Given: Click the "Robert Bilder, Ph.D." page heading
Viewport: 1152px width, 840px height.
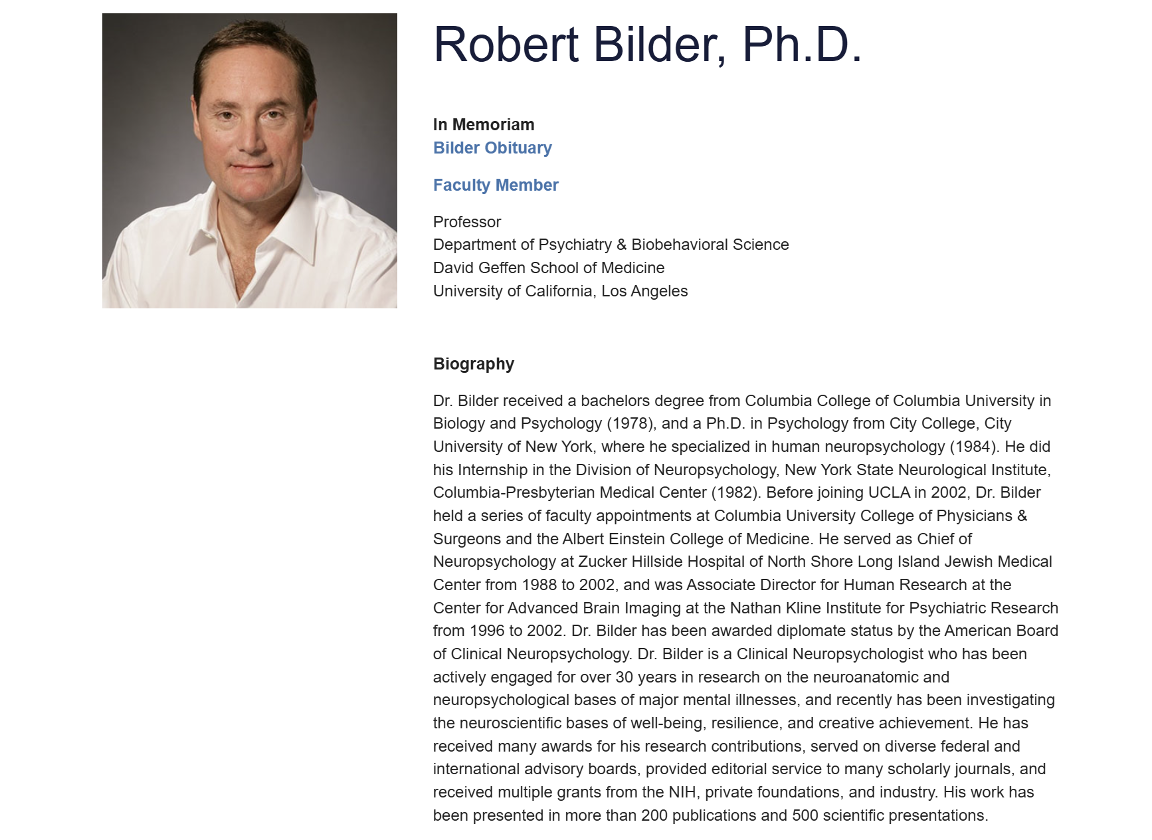Looking at the screenshot, I should pos(647,45).
